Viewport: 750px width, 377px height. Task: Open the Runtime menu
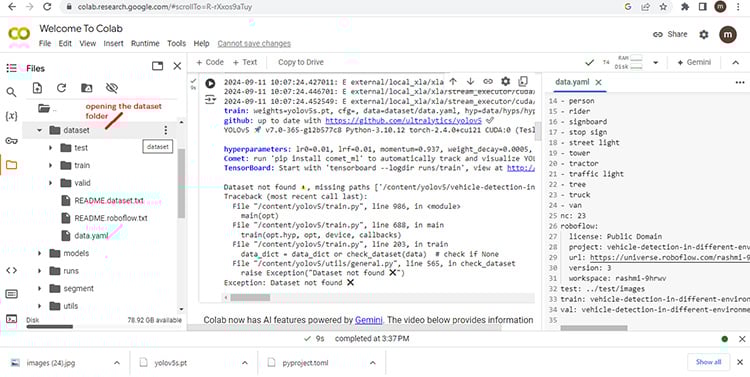click(x=145, y=44)
